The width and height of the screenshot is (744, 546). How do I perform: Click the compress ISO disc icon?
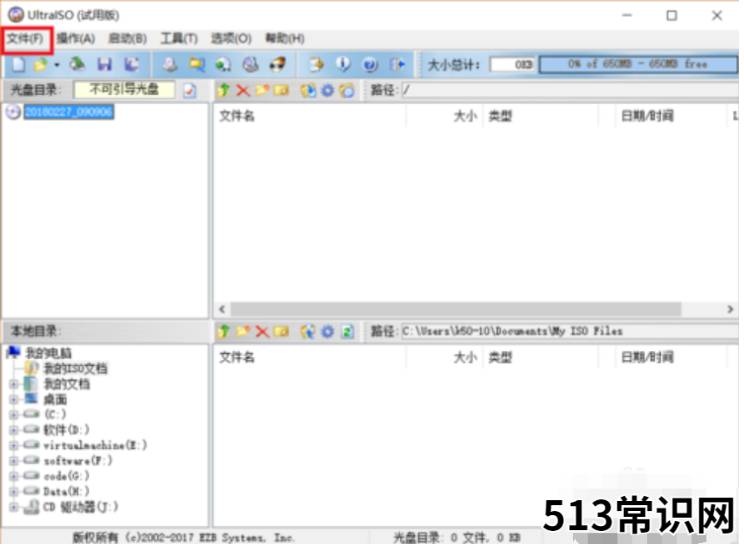click(251, 64)
